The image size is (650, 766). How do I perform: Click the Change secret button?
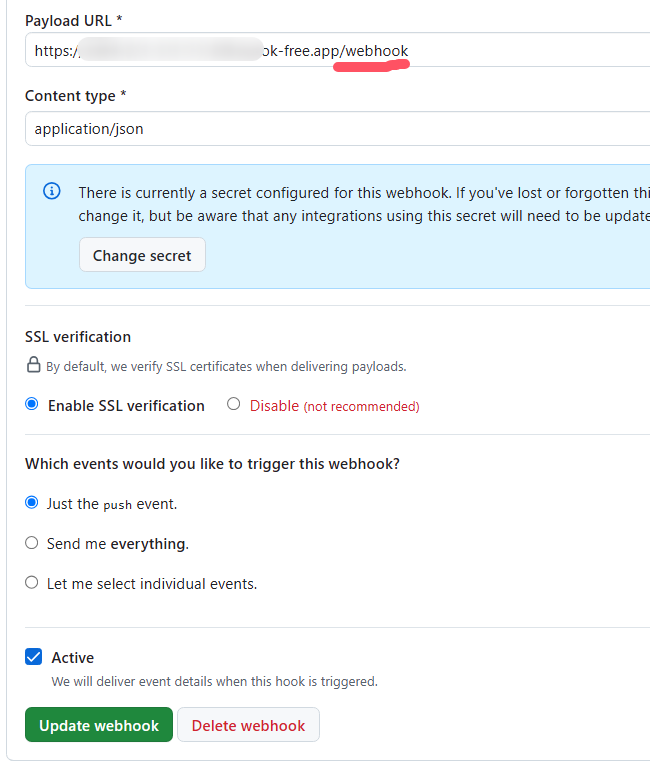coord(142,255)
